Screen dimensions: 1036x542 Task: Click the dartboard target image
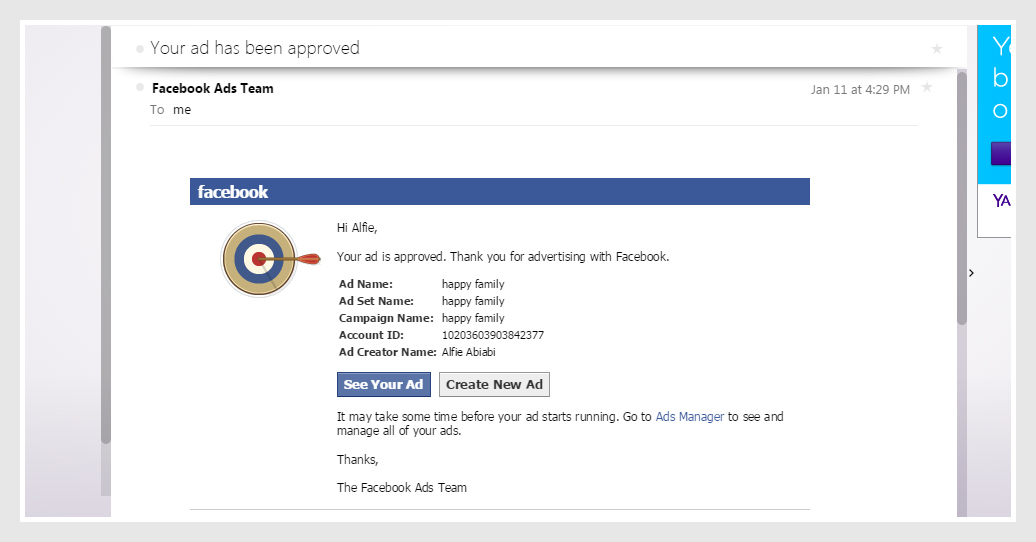click(262, 259)
